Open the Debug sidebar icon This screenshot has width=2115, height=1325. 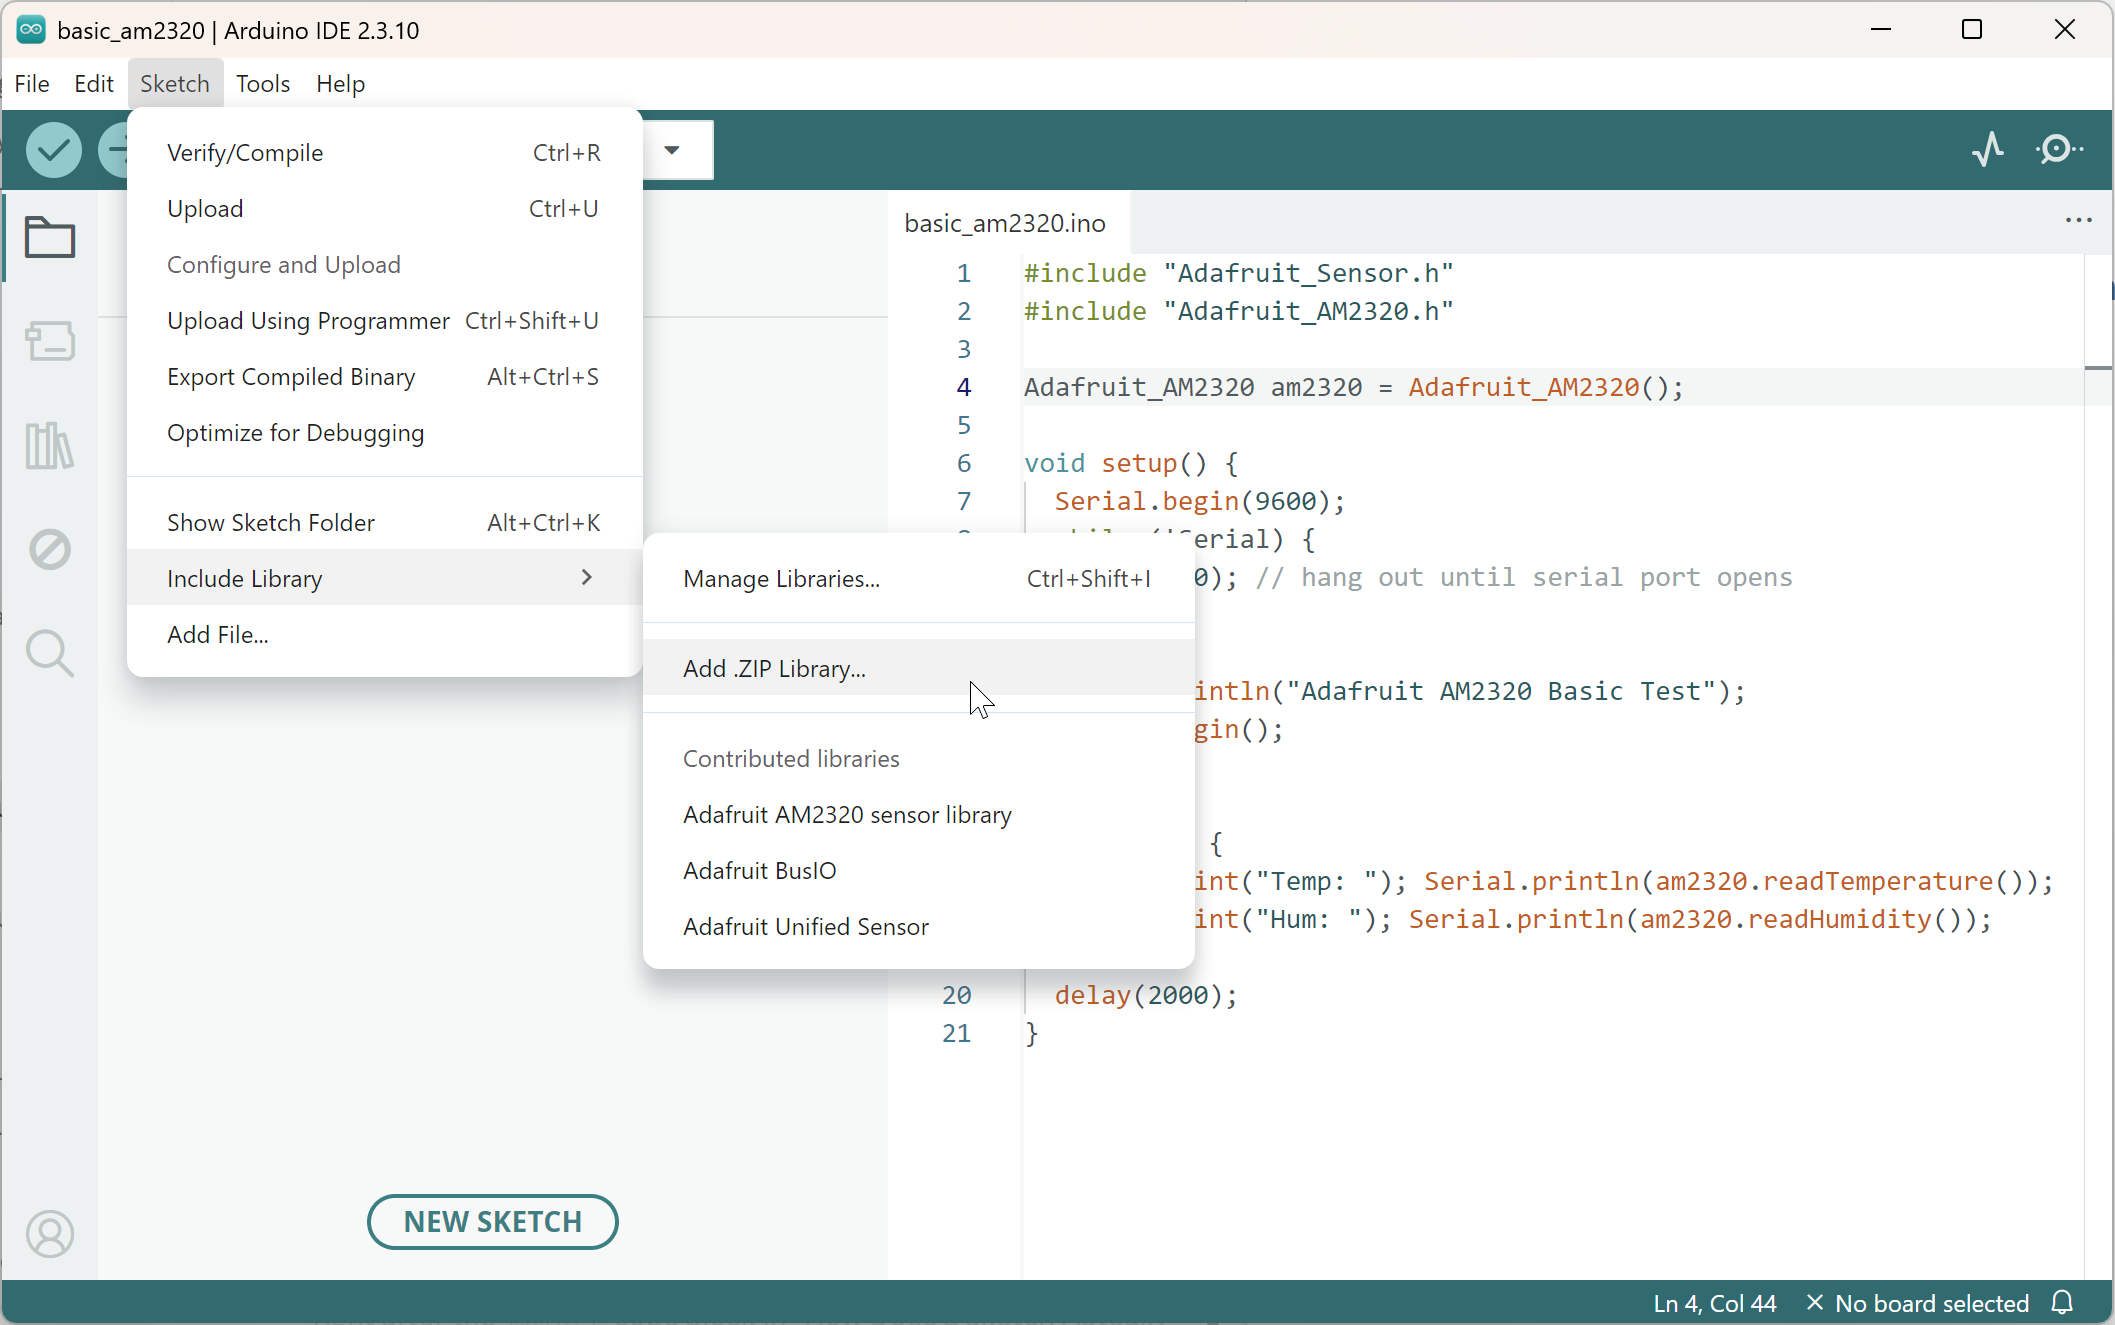pyautogui.click(x=49, y=549)
